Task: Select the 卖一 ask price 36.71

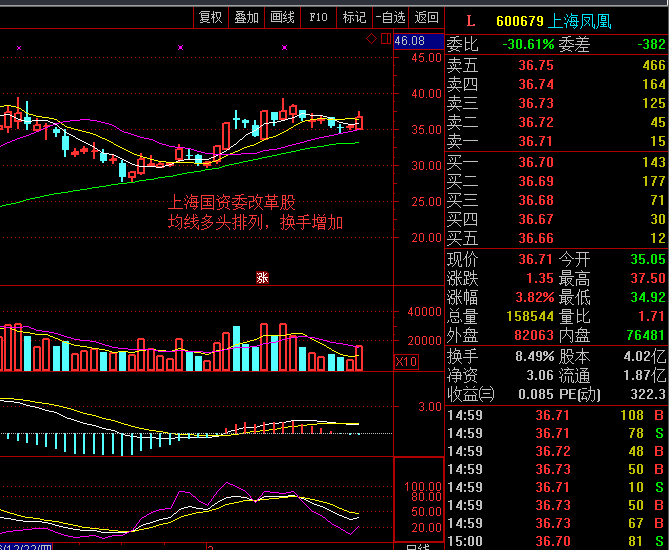Action: [535, 141]
